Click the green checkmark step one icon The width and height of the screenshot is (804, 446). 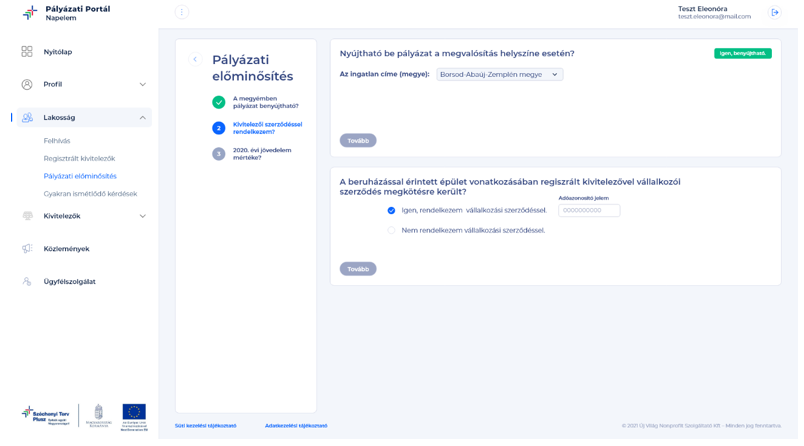219,102
